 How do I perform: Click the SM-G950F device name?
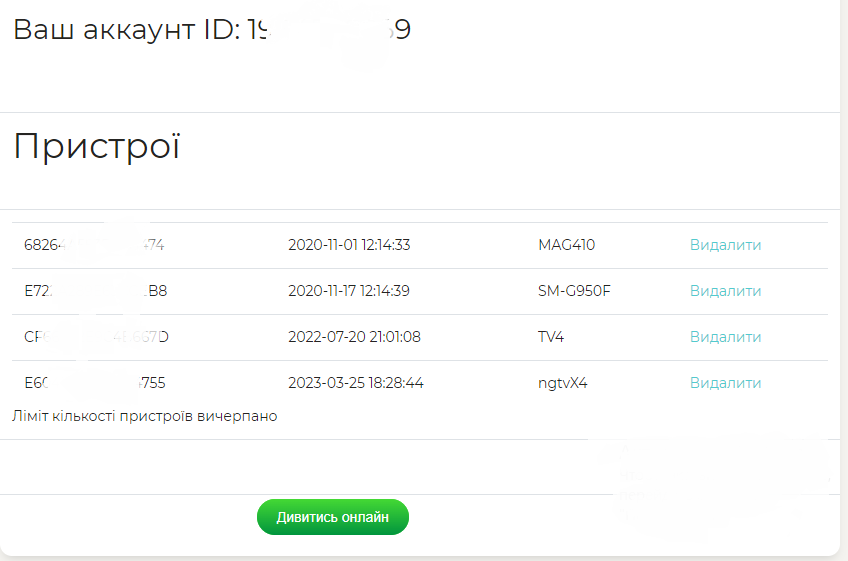click(576, 291)
